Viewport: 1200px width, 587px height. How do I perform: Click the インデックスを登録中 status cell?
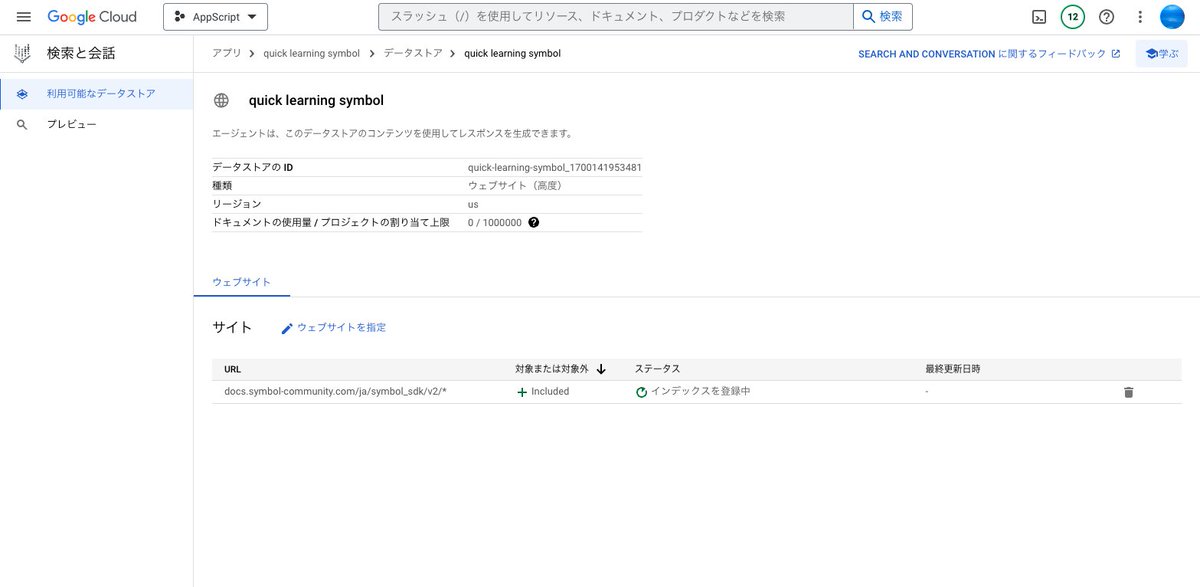click(x=693, y=391)
